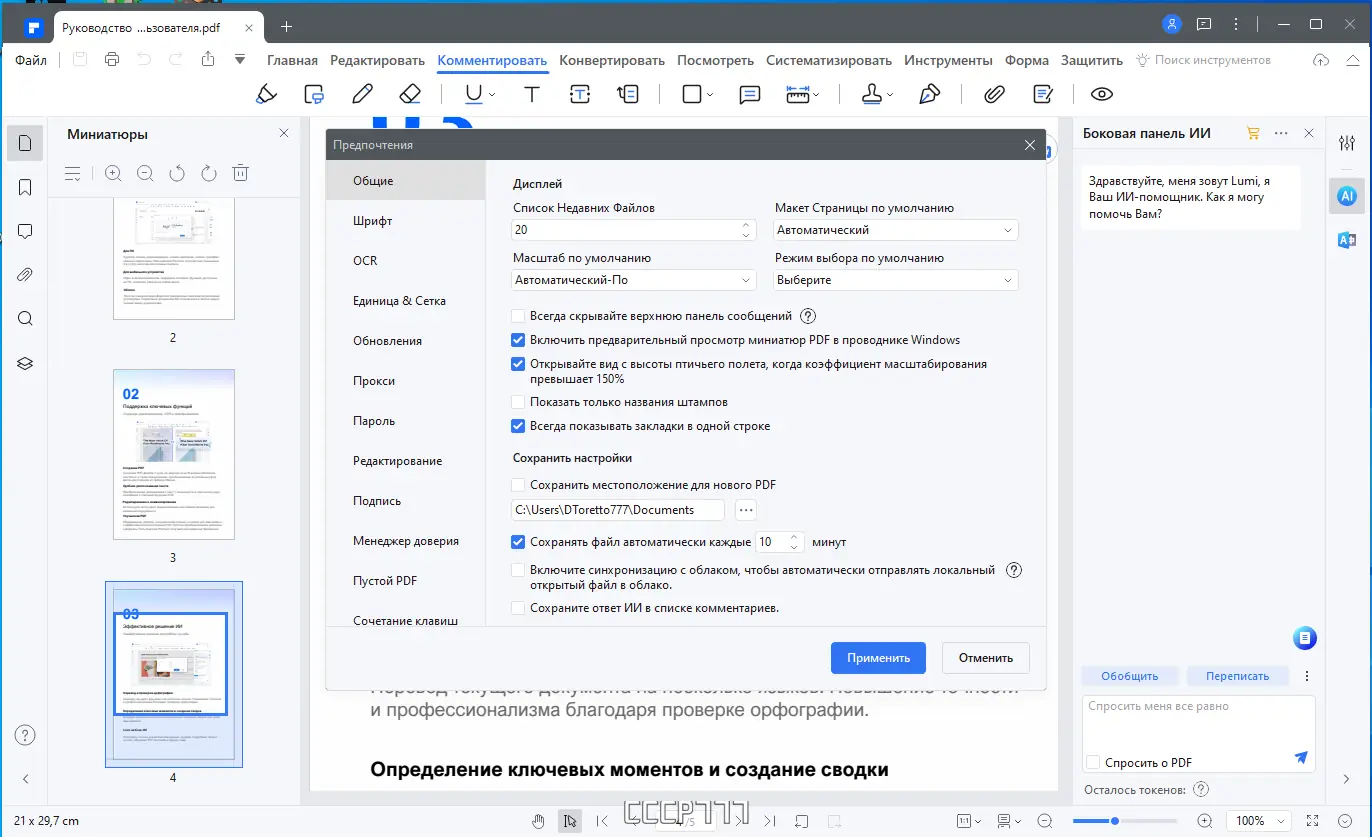The height and width of the screenshot is (837, 1372).
Task: Open the Lumi AI assistant sidebar icon
Action: pyautogui.click(x=1347, y=196)
